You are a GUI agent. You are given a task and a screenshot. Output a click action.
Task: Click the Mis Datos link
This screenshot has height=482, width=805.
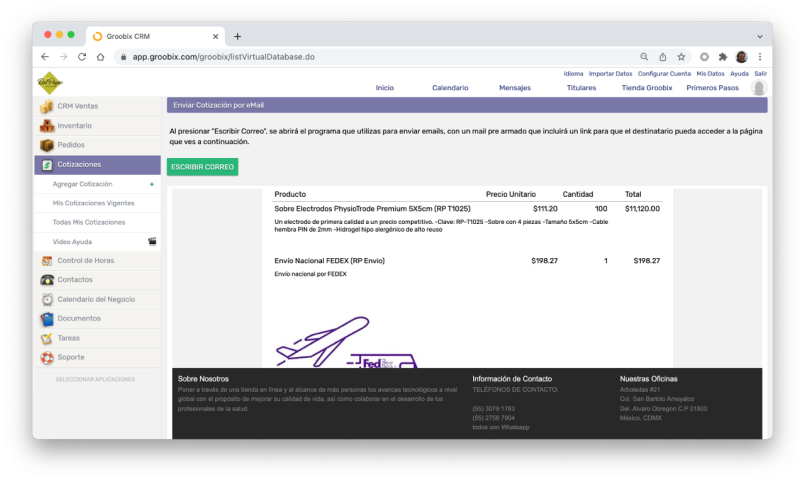[711, 74]
